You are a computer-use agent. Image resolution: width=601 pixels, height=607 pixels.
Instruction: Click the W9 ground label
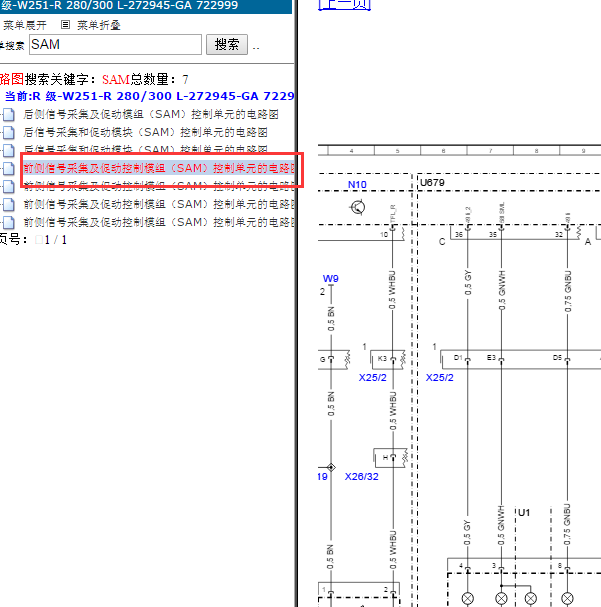330,278
